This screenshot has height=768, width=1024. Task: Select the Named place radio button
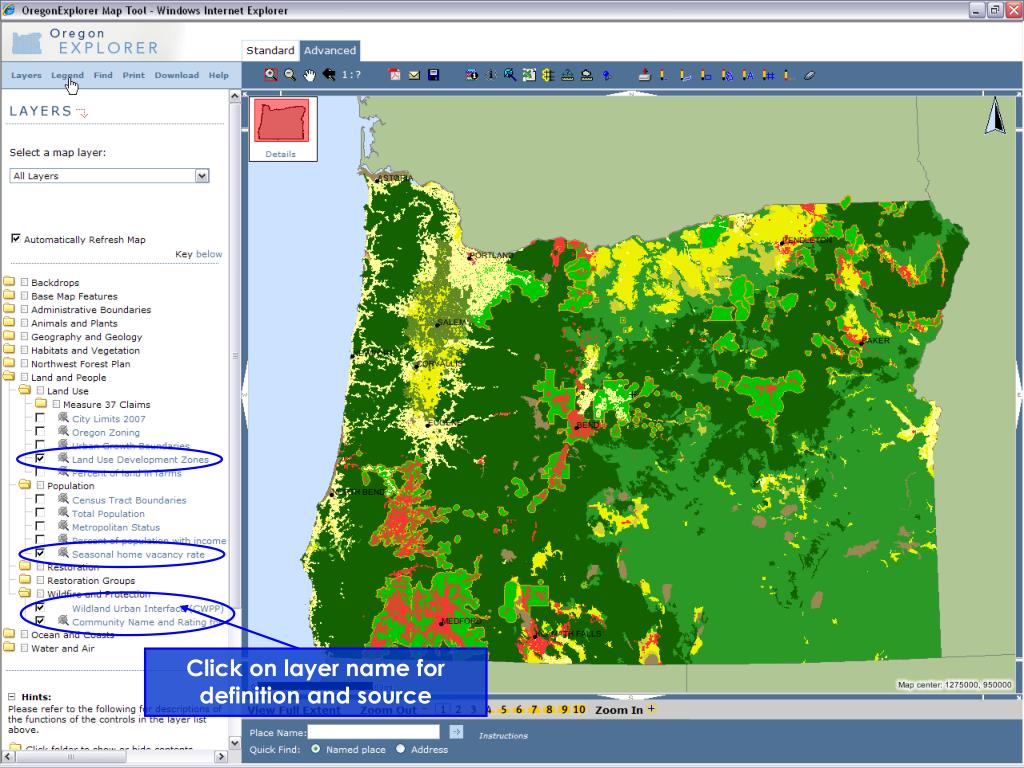[x=316, y=749]
